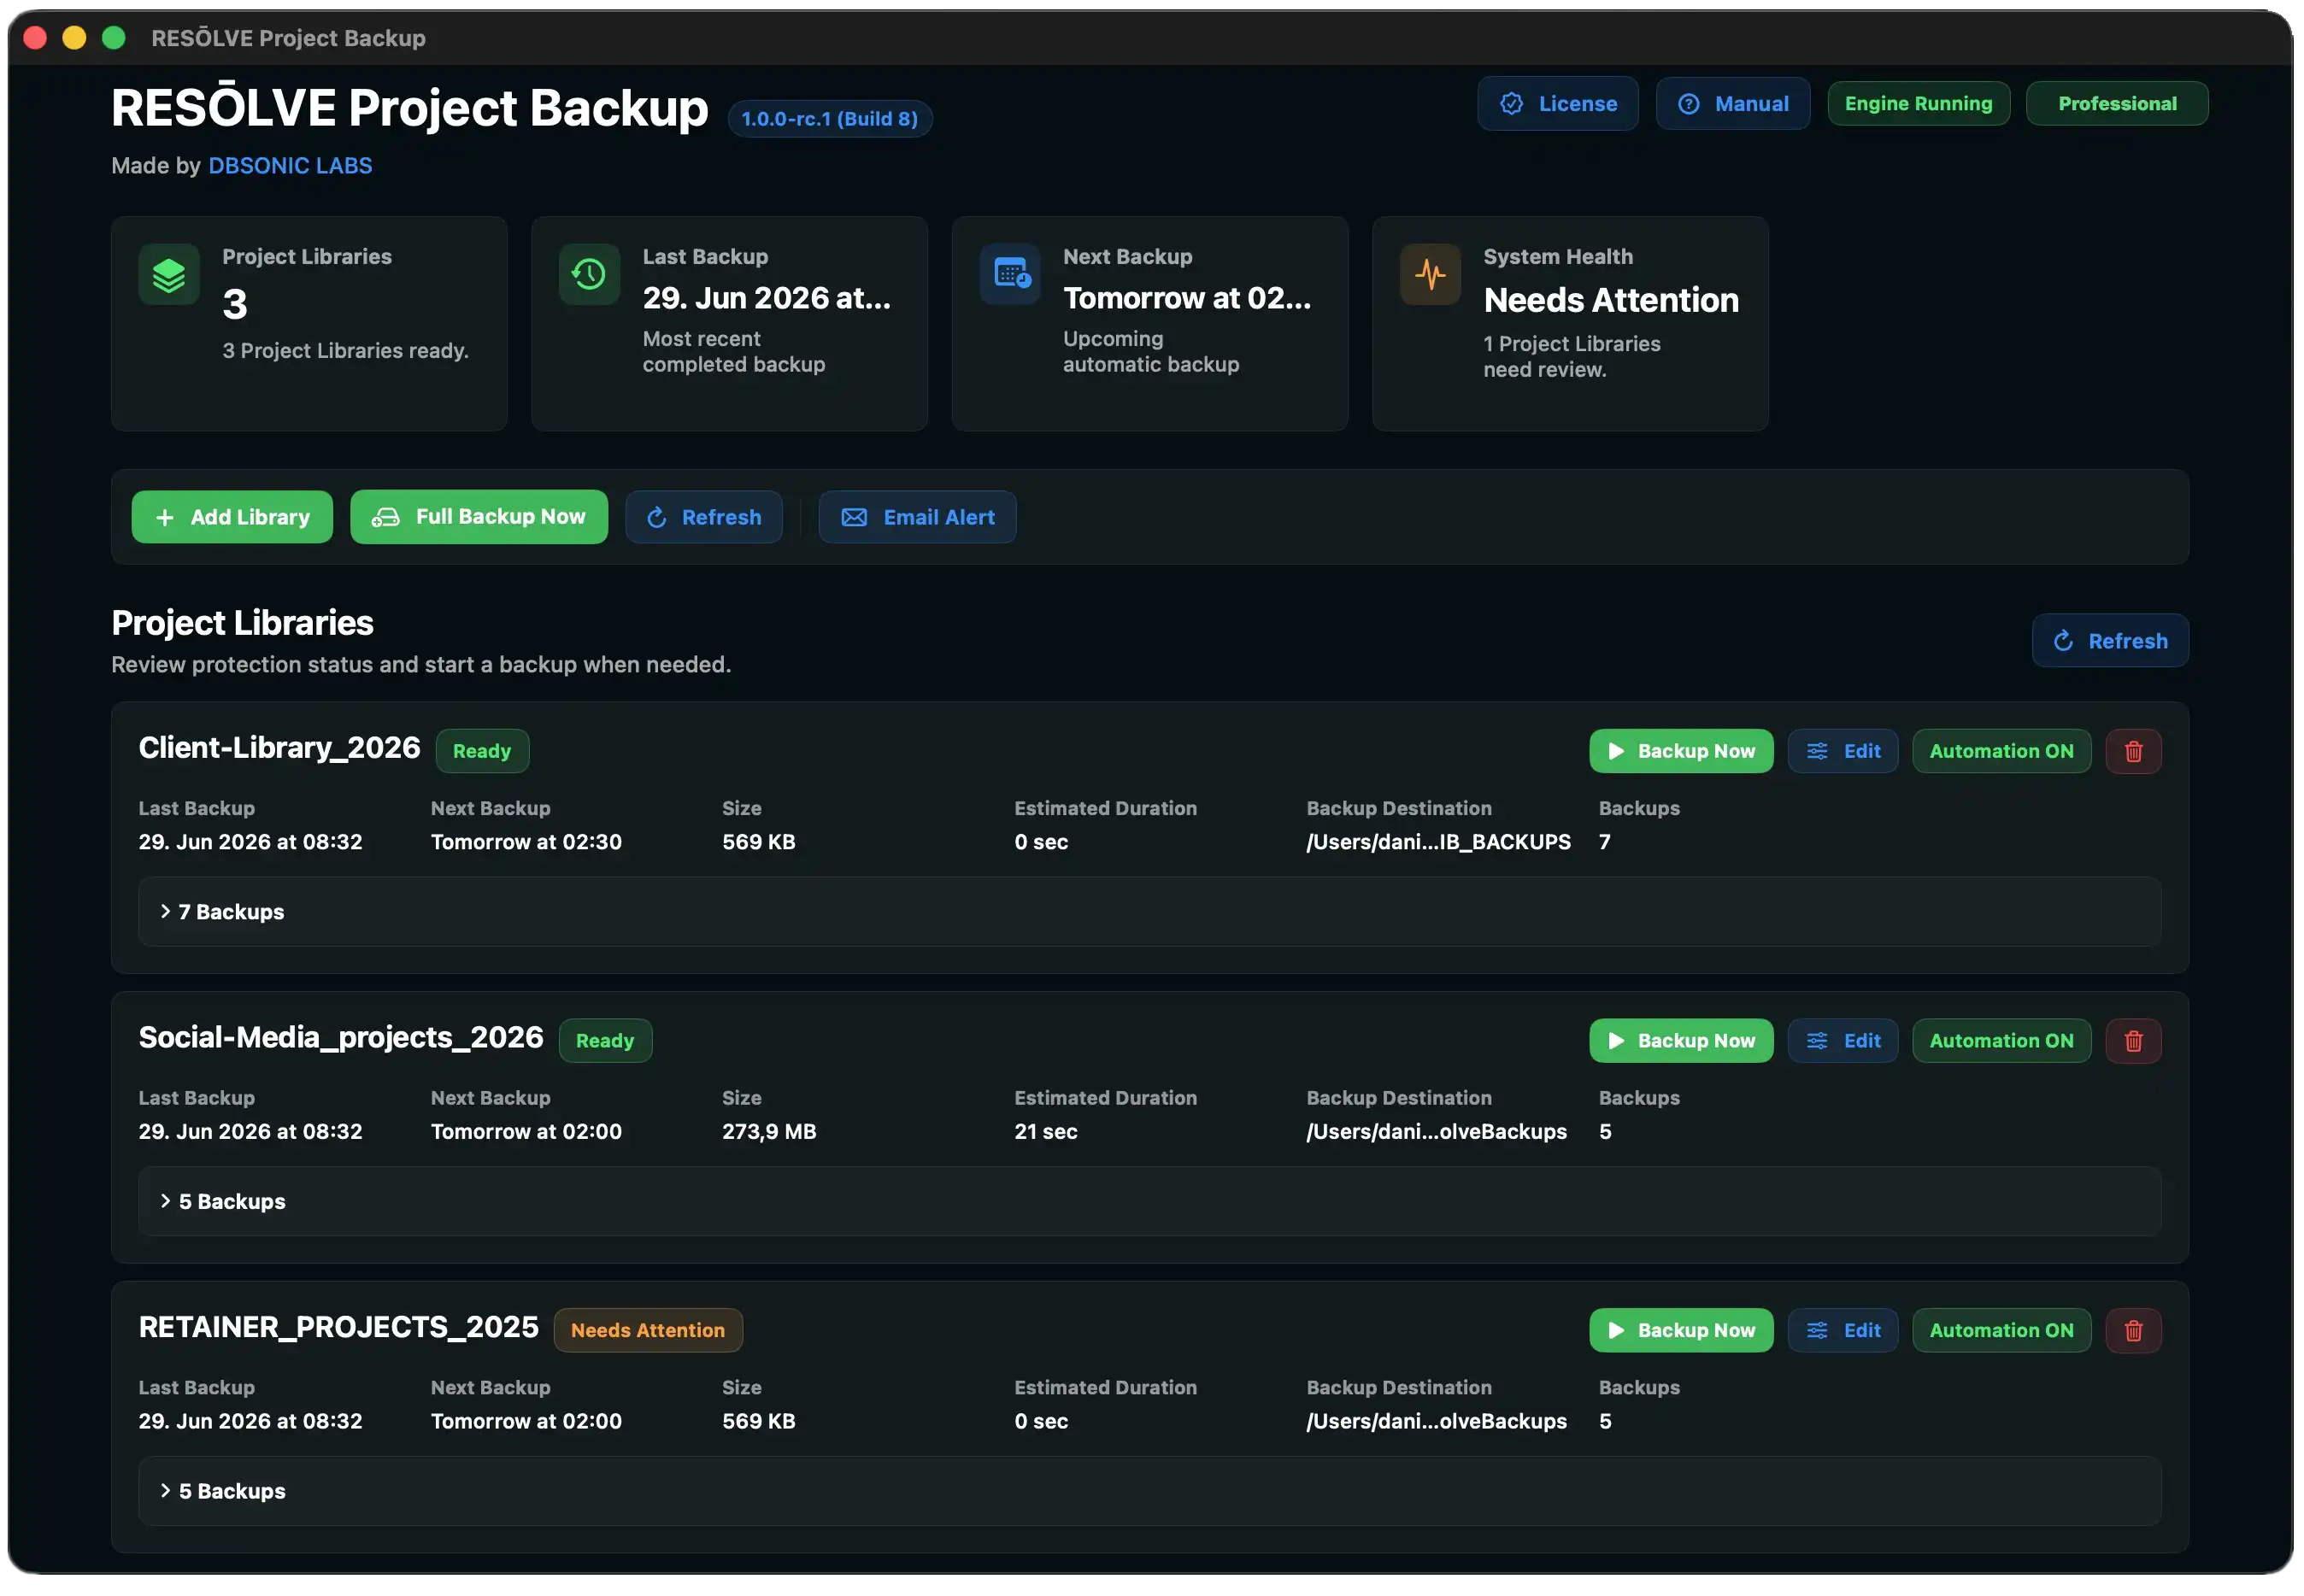Click the 29. Jun 2026 at... summary value
The height and width of the screenshot is (1596, 2304).
pos(766,299)
